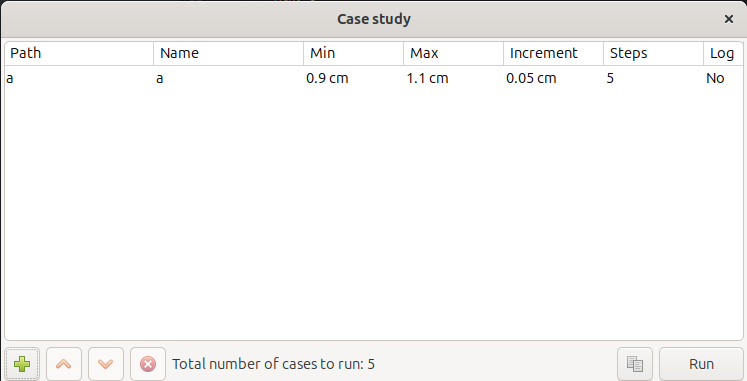747x381 pixels.
Task: Select Steps value '5' cell
Action: 654,78
